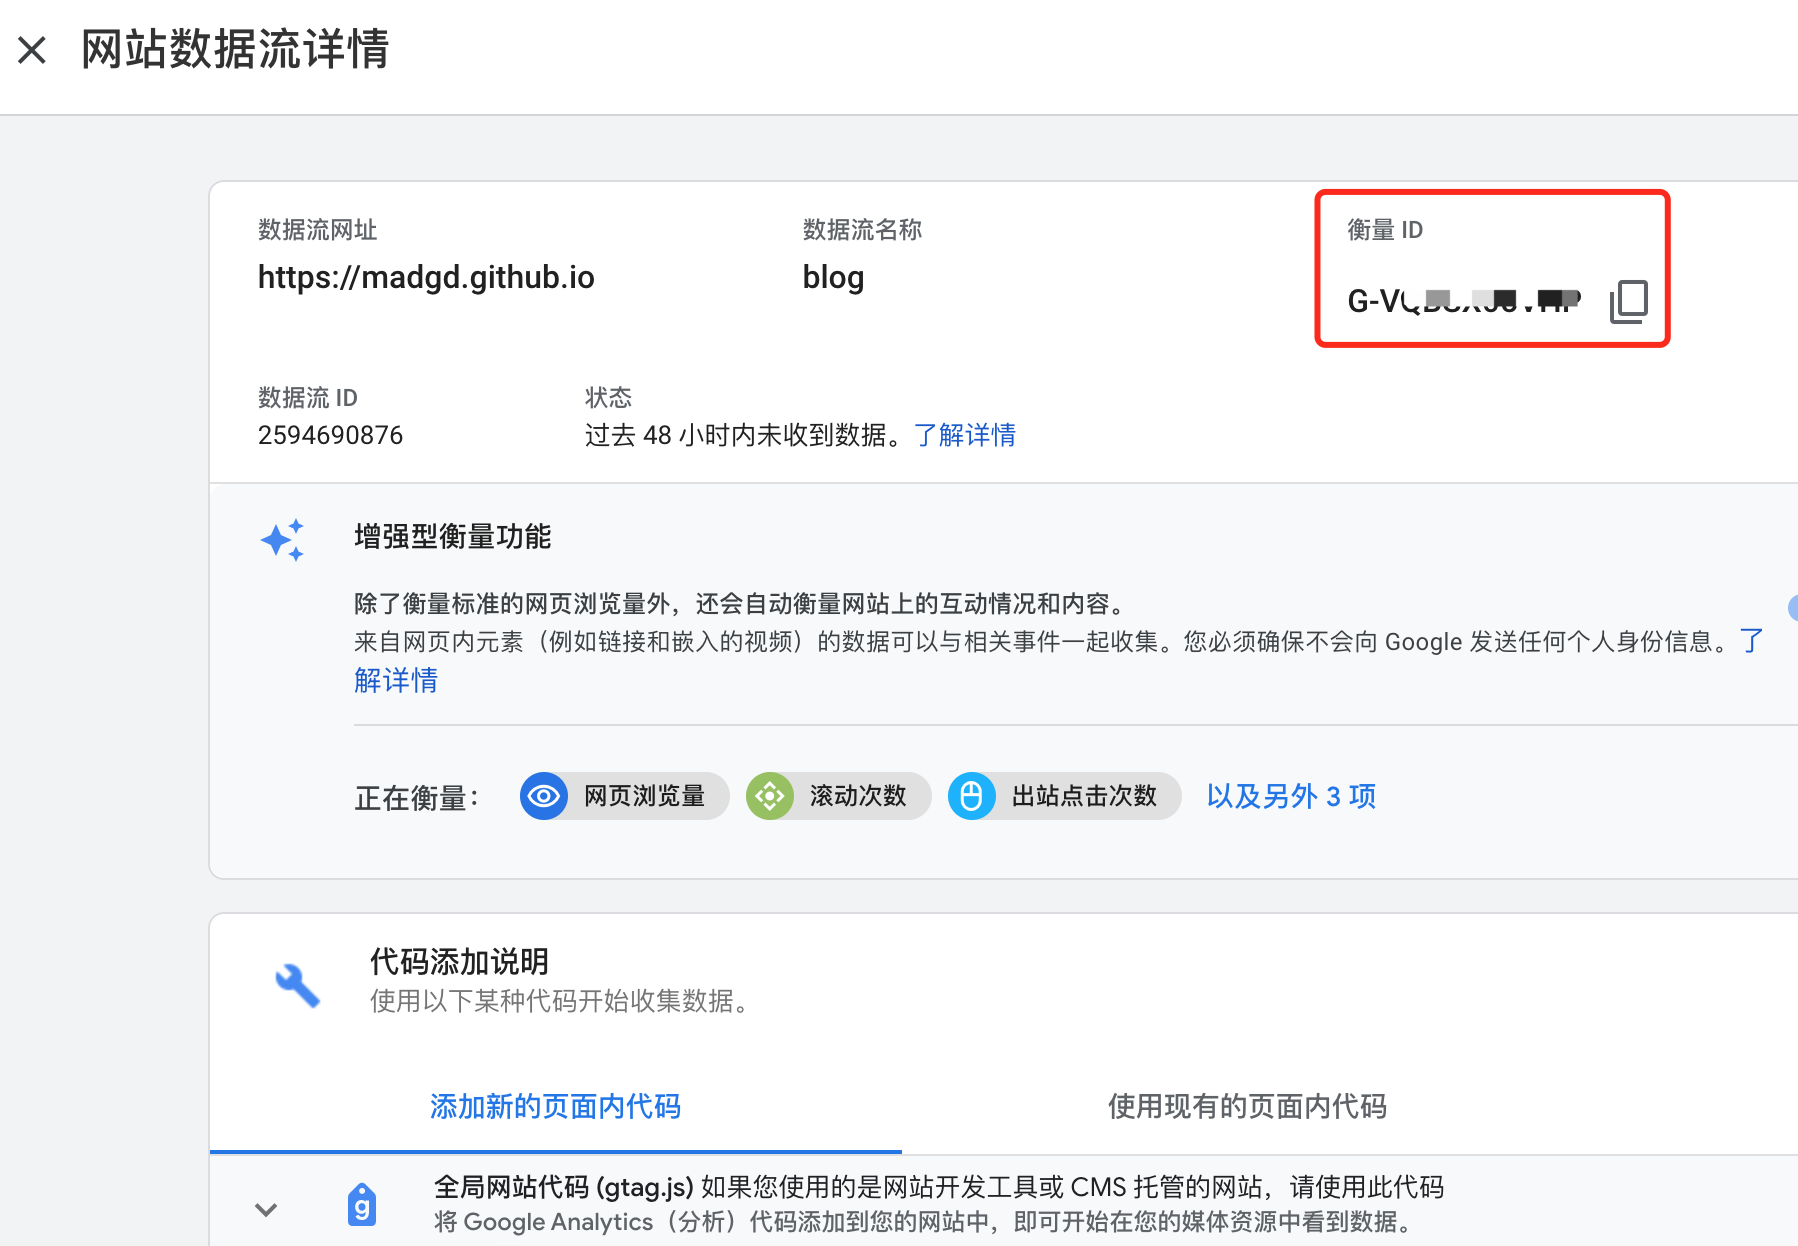The image size is (1798, 1246).
Task: Open 了解详情 link next to status message
Action: pyautogui.click(x=965, y=435)
